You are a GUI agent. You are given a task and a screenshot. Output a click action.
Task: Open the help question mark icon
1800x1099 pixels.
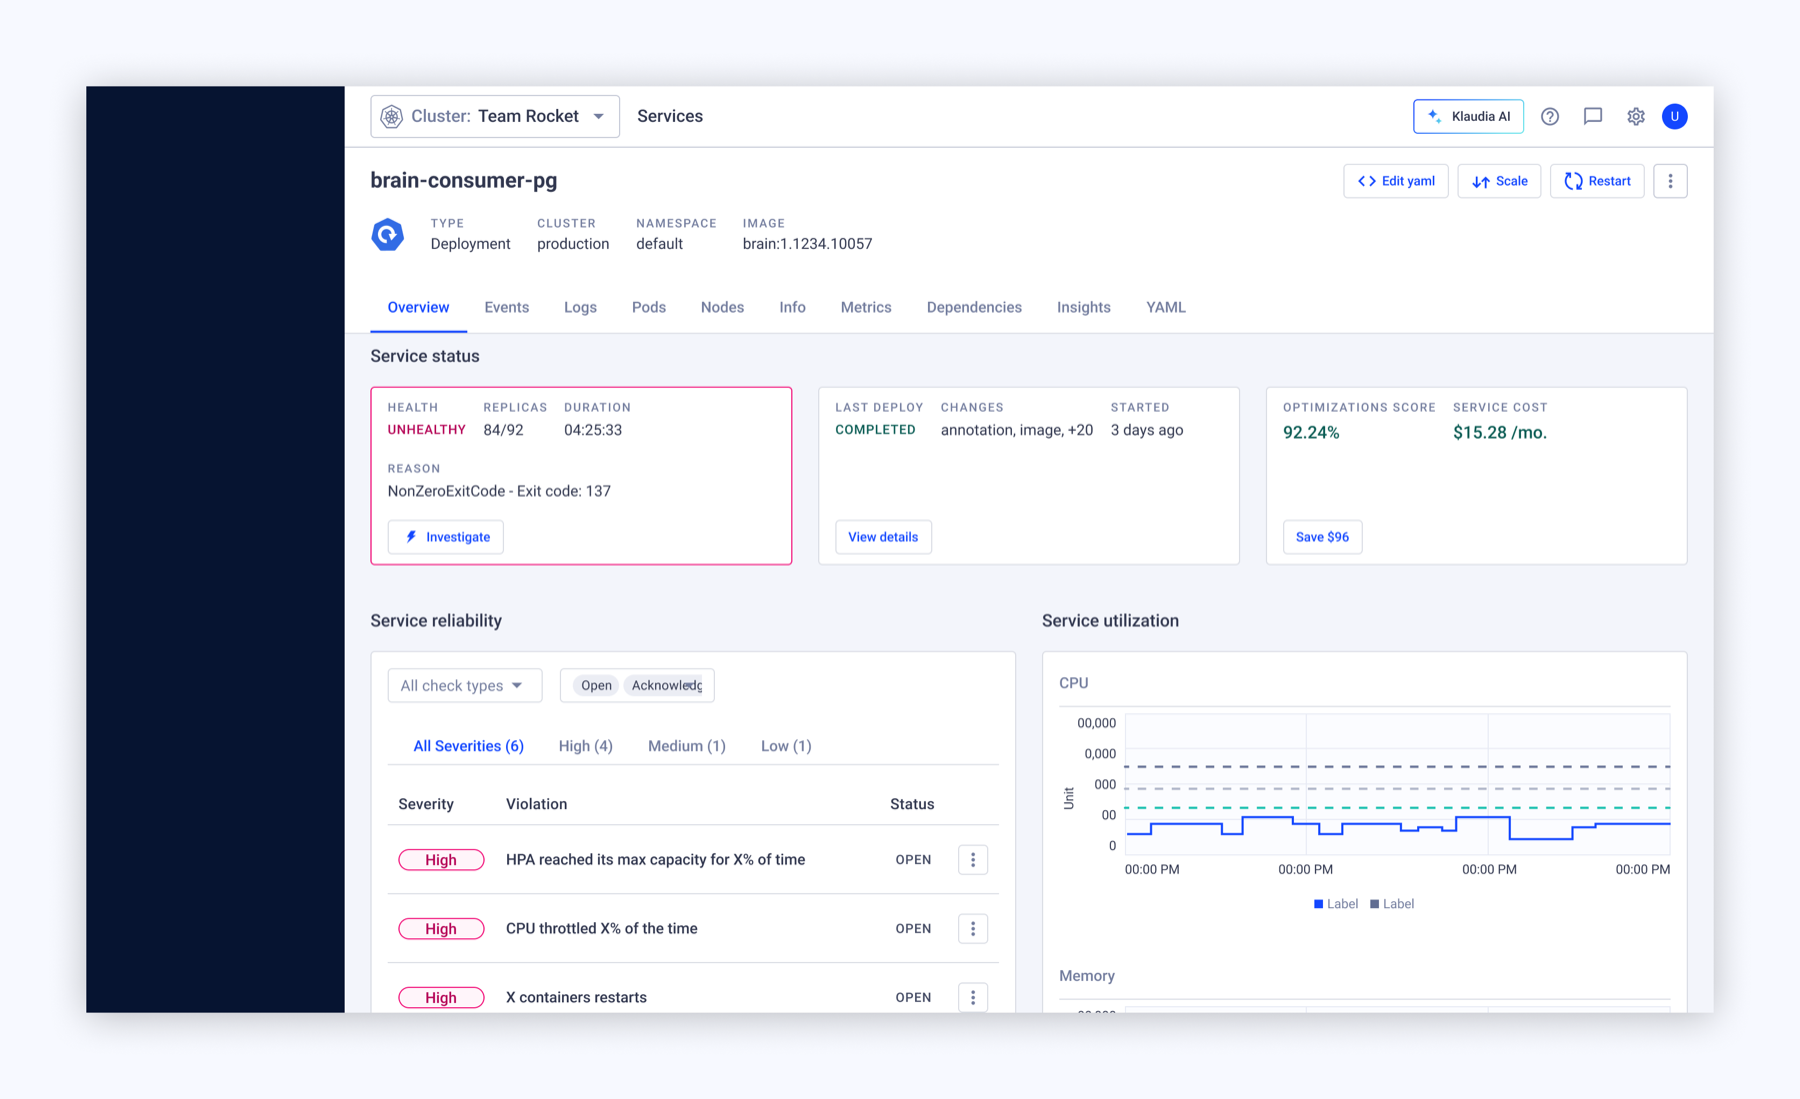click(1550, 117)
